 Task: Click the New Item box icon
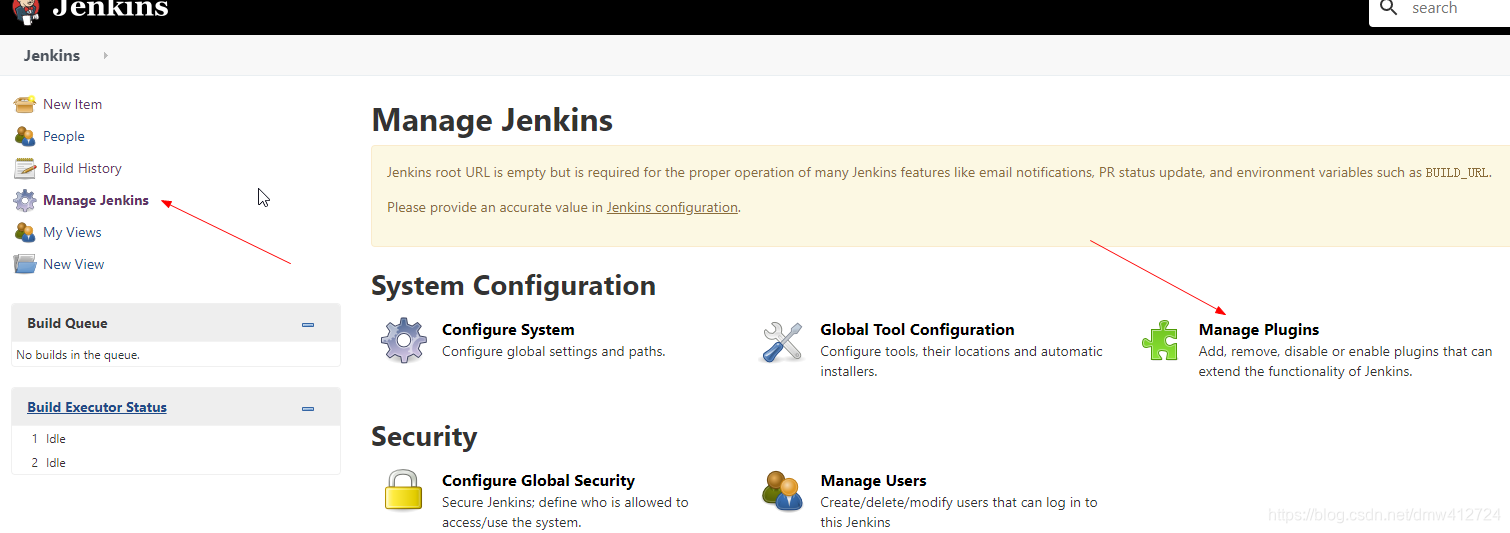tap(25, 104)
